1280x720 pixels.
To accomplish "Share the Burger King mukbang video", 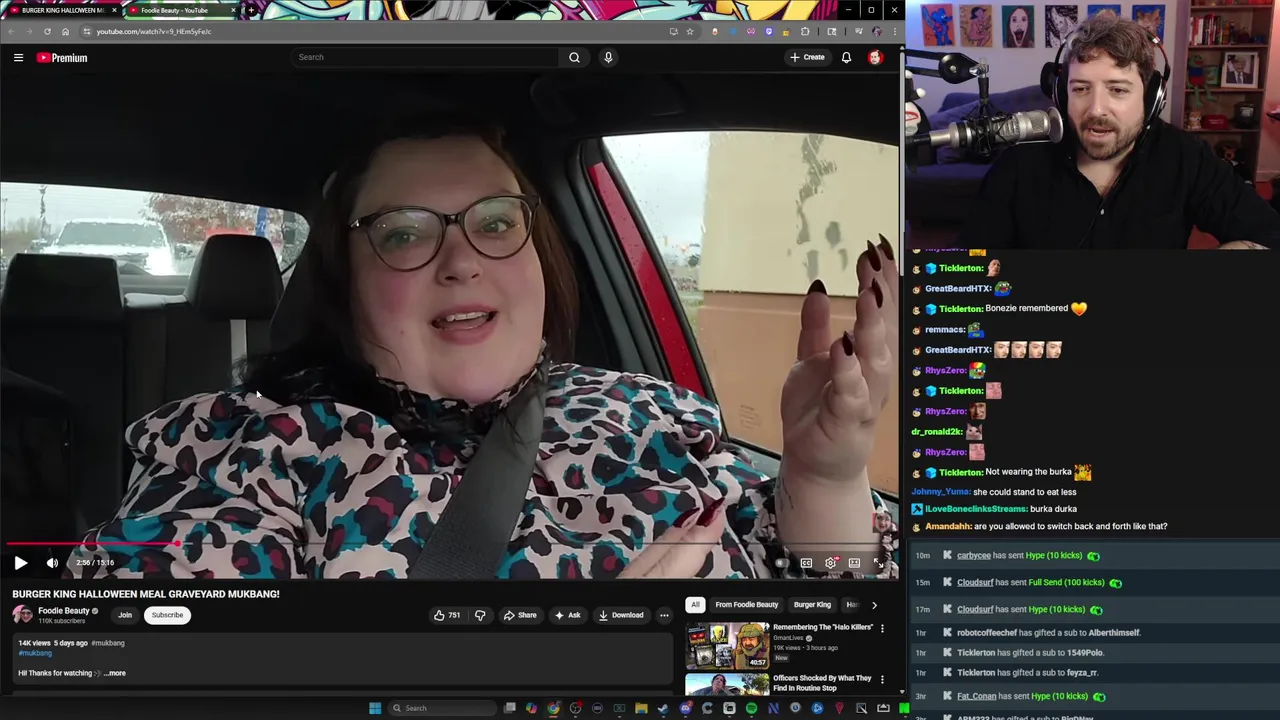I will pyautogui.click(x=520, y=615).
